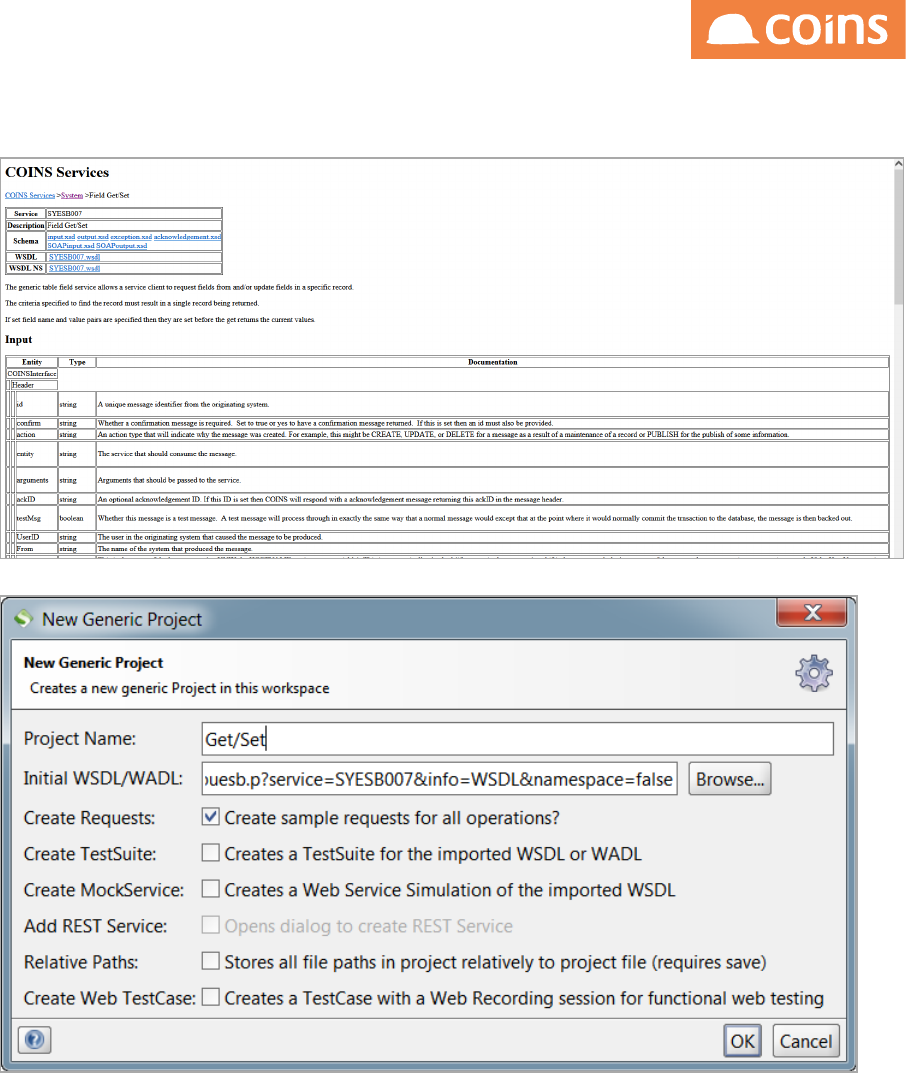Screen dimensions: 906x1073
Task: Open the exception.xsd schema link
Action: coord(131,237)
